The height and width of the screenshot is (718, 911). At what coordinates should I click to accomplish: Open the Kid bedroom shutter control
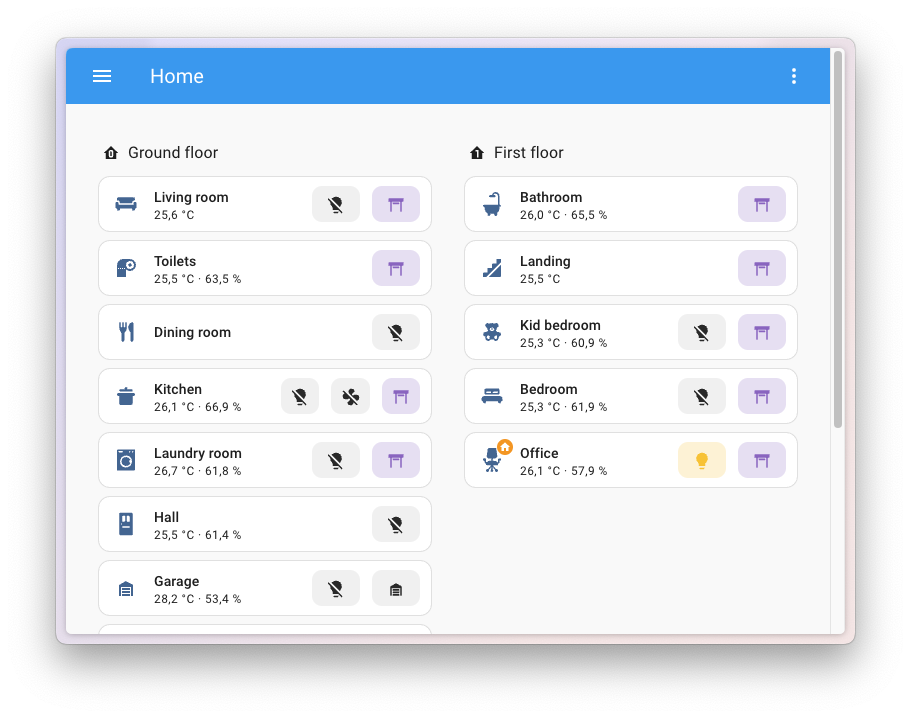click(762, 331)
